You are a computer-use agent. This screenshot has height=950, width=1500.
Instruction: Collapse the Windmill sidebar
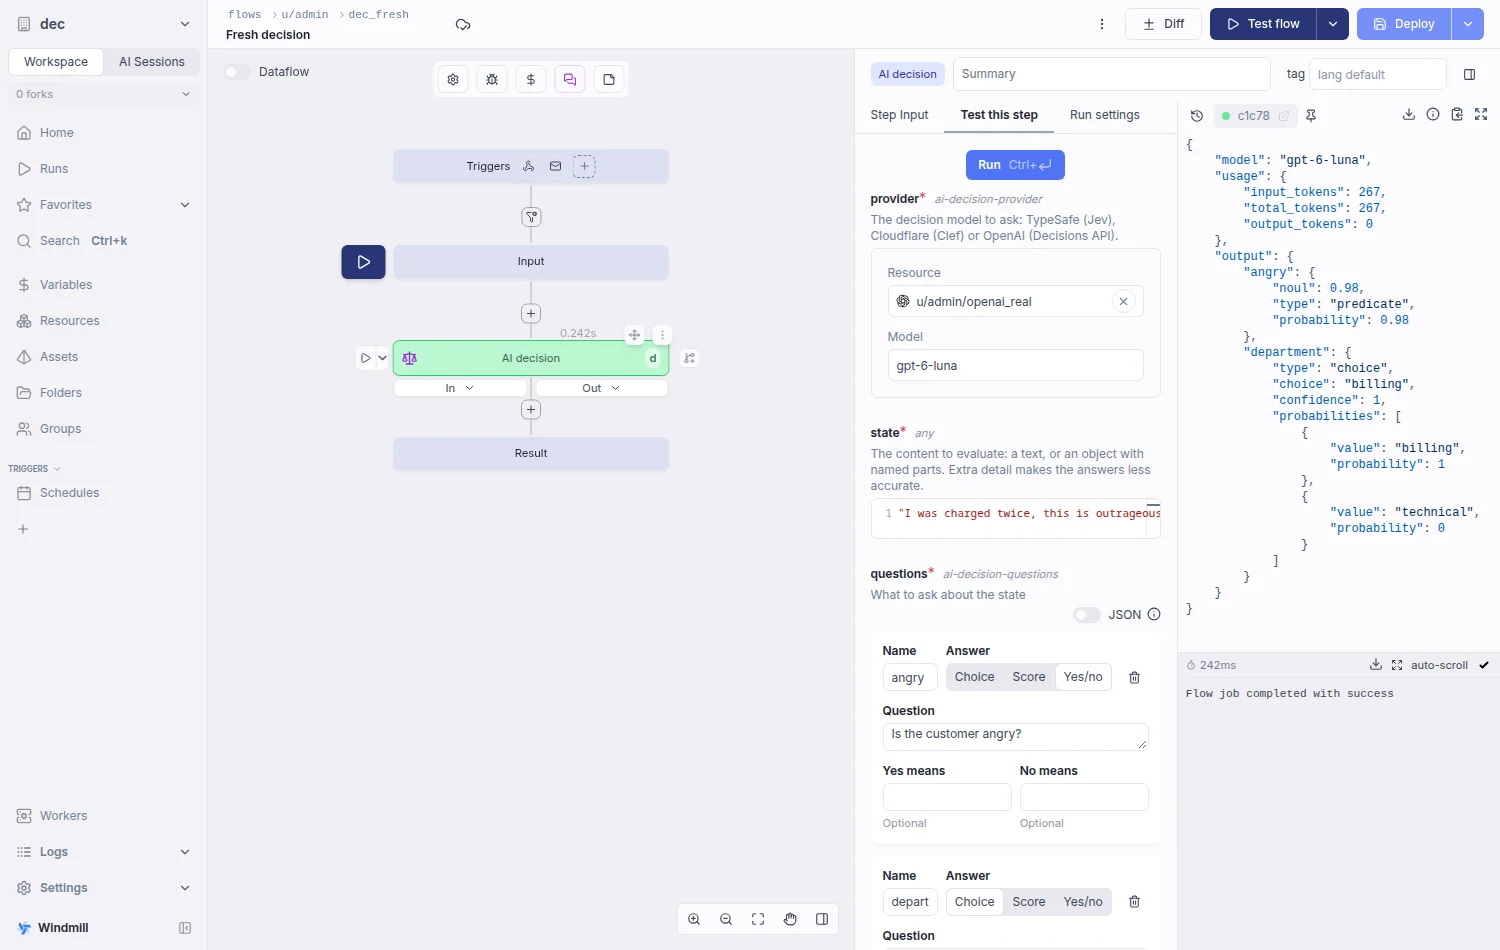[185, 928]
